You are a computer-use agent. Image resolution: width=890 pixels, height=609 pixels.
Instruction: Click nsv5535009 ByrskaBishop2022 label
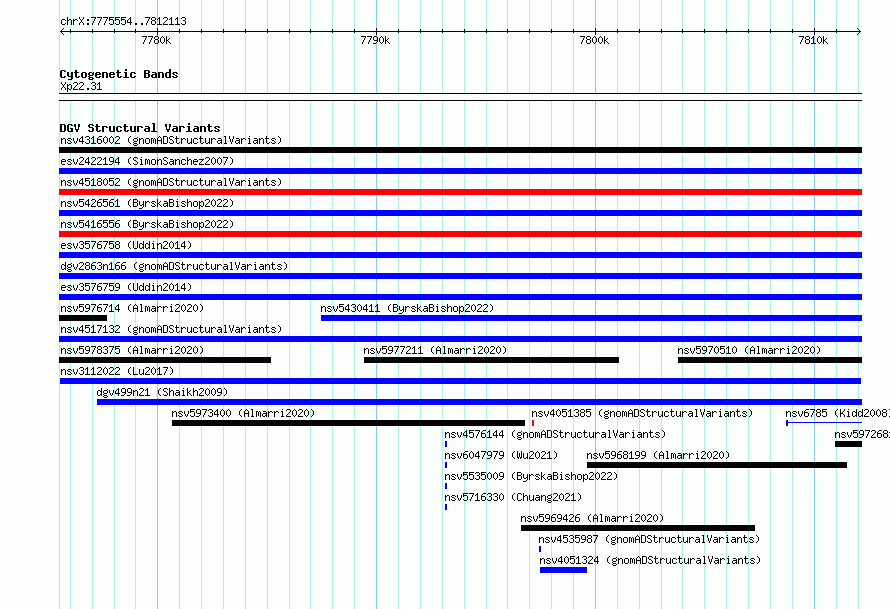point(531,476)
